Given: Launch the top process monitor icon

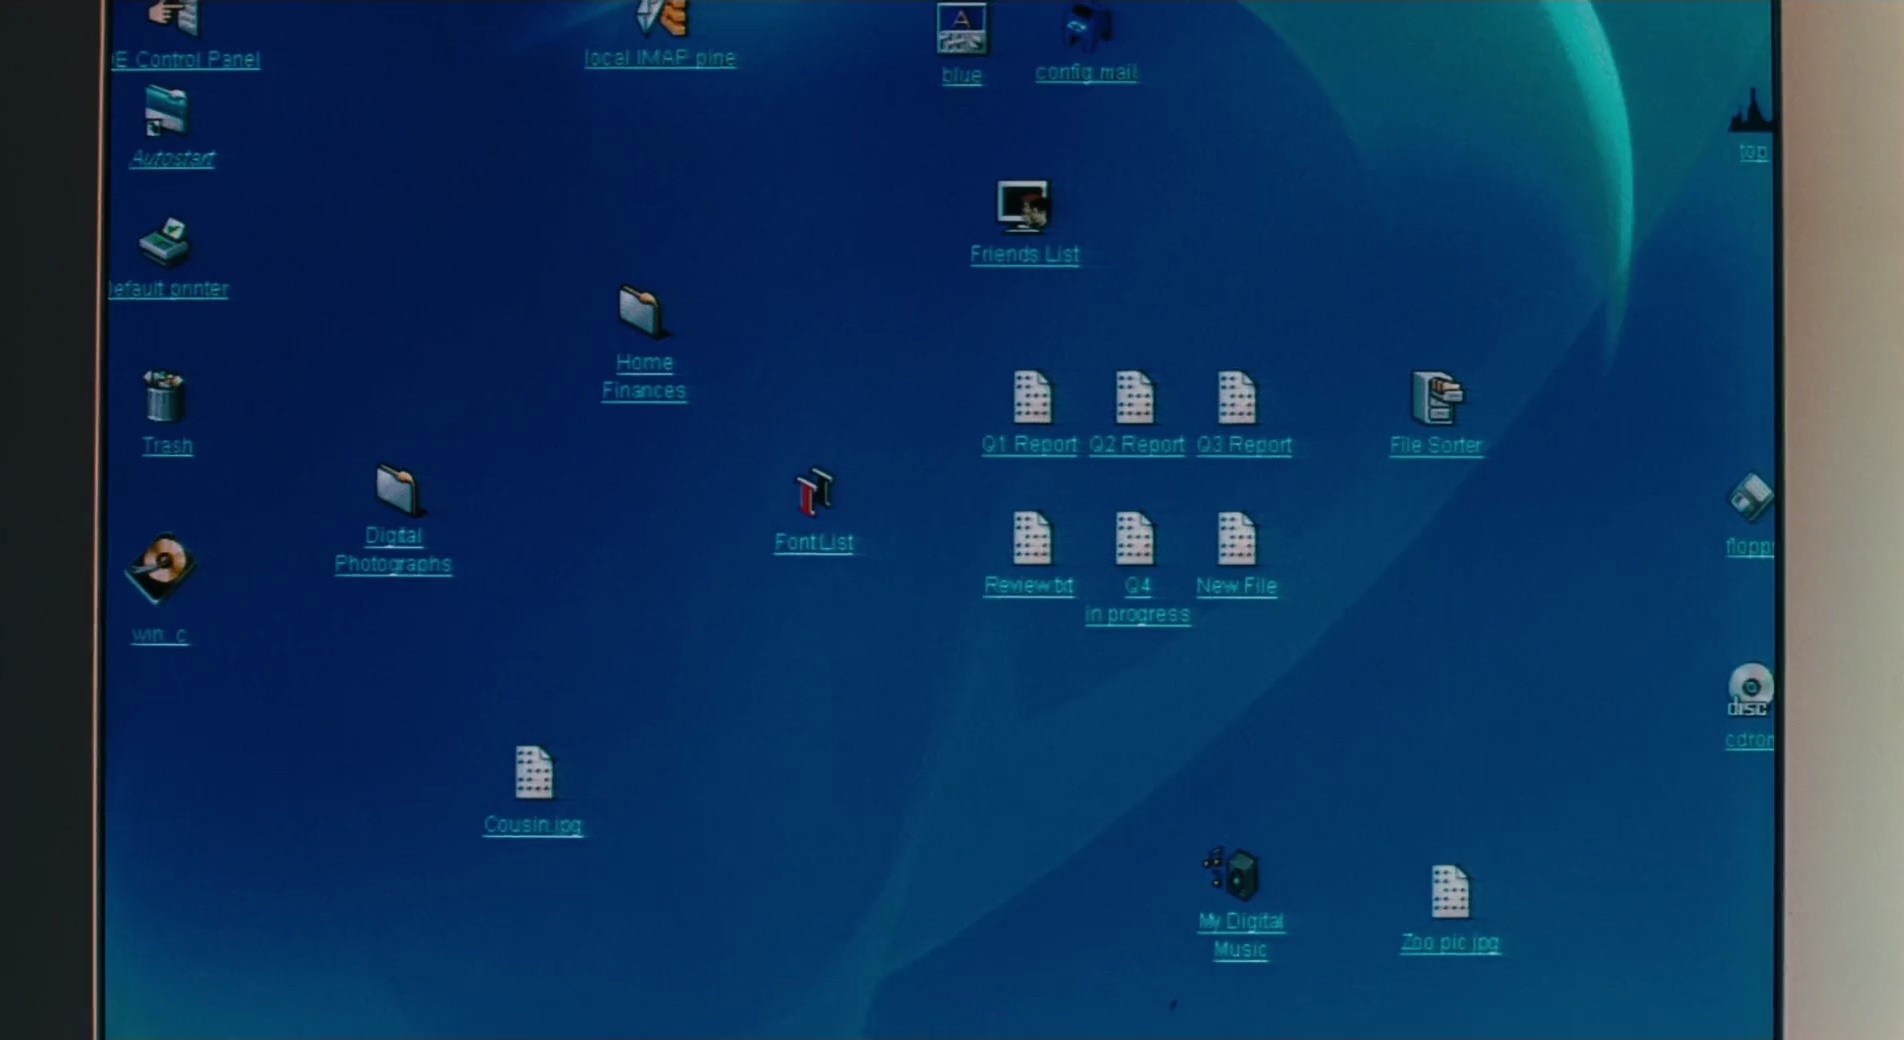Looking at the screenshot, I should click(1752, 110).
